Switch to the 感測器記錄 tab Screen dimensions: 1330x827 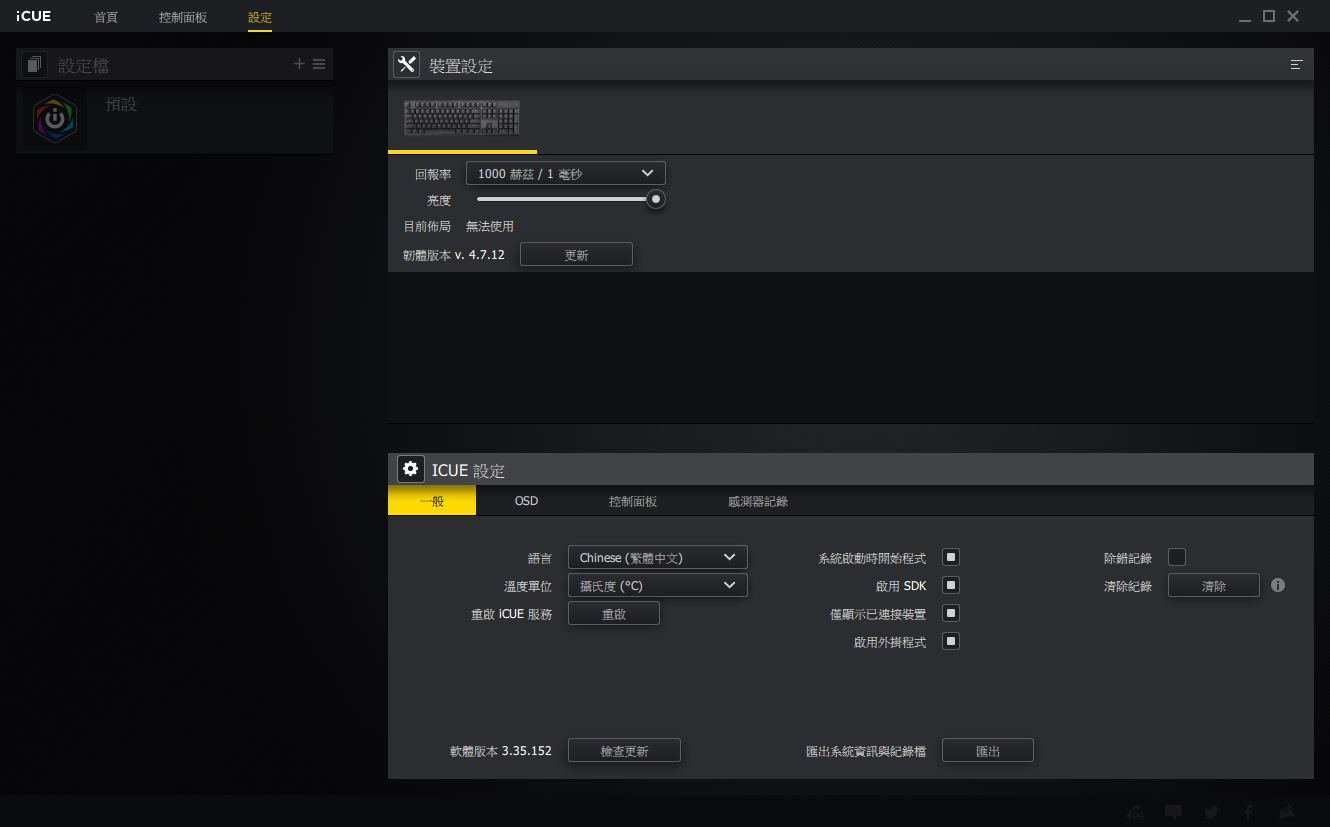click(758, 501)
